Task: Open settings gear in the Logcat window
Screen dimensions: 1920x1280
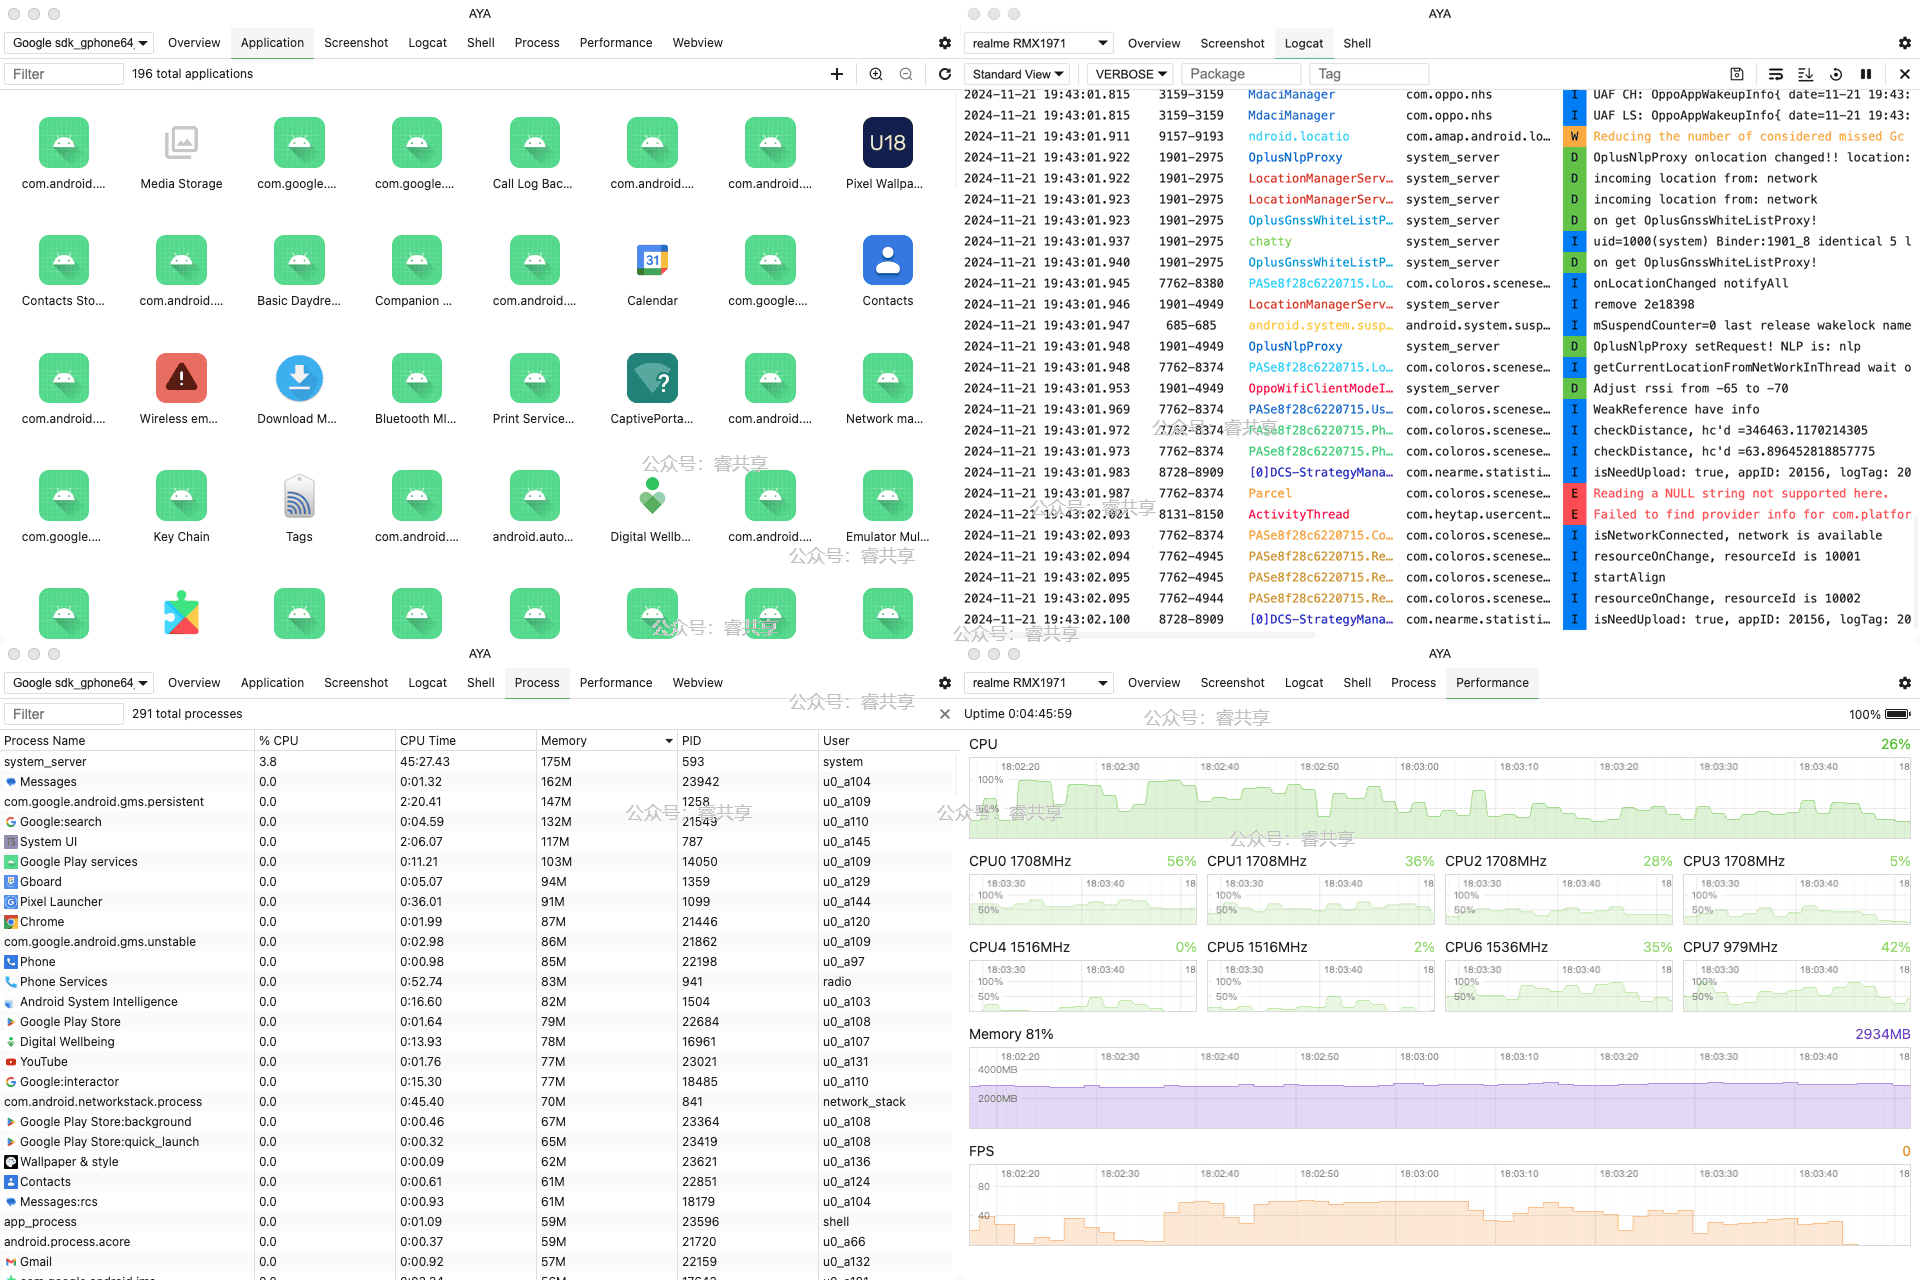Action: (x=1905, y=43)
